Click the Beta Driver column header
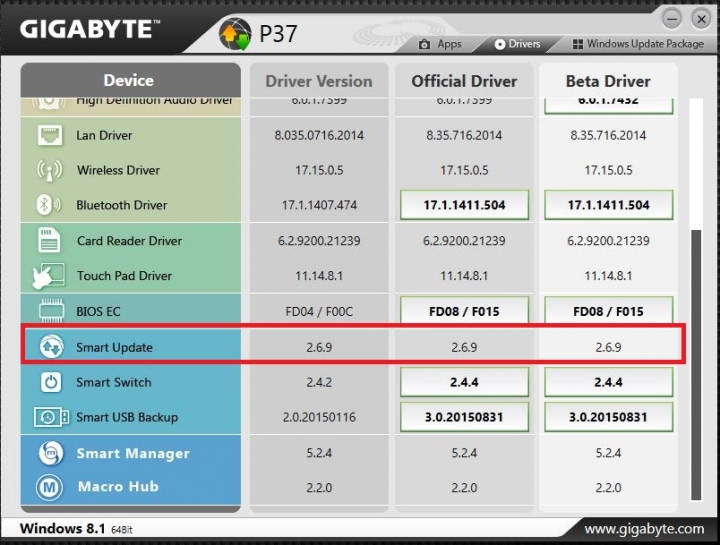Viewport: 720px width, 545px height. 608,81
